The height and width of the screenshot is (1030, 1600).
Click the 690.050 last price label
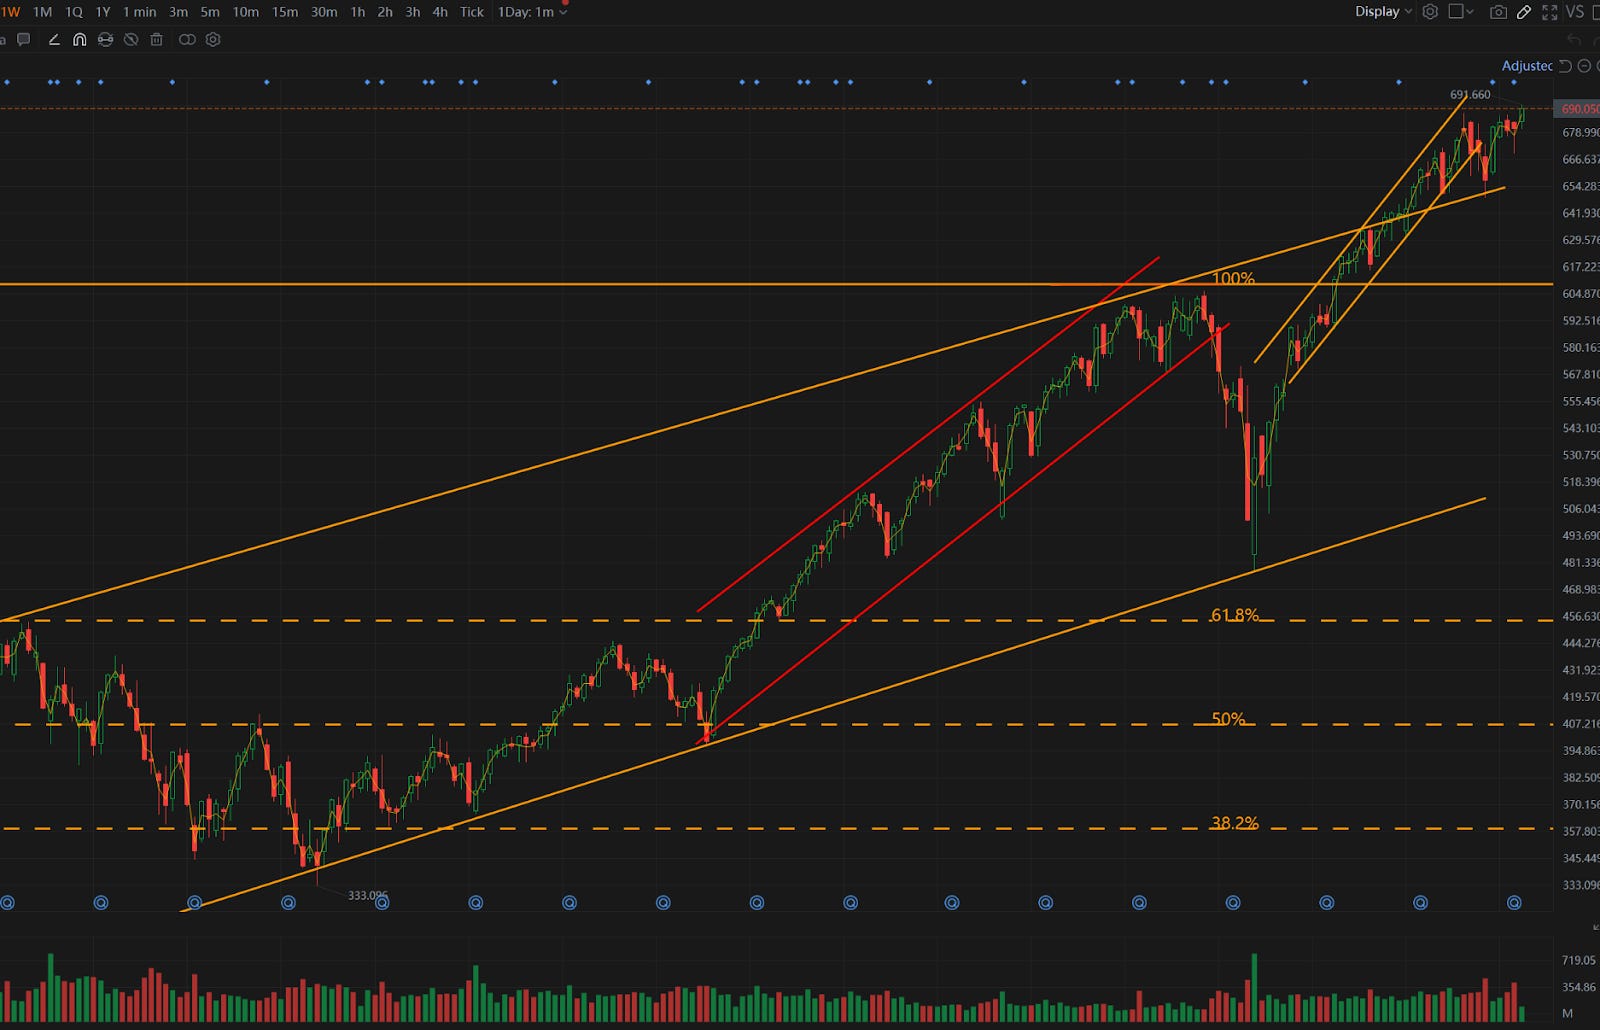coord(1578,110)
